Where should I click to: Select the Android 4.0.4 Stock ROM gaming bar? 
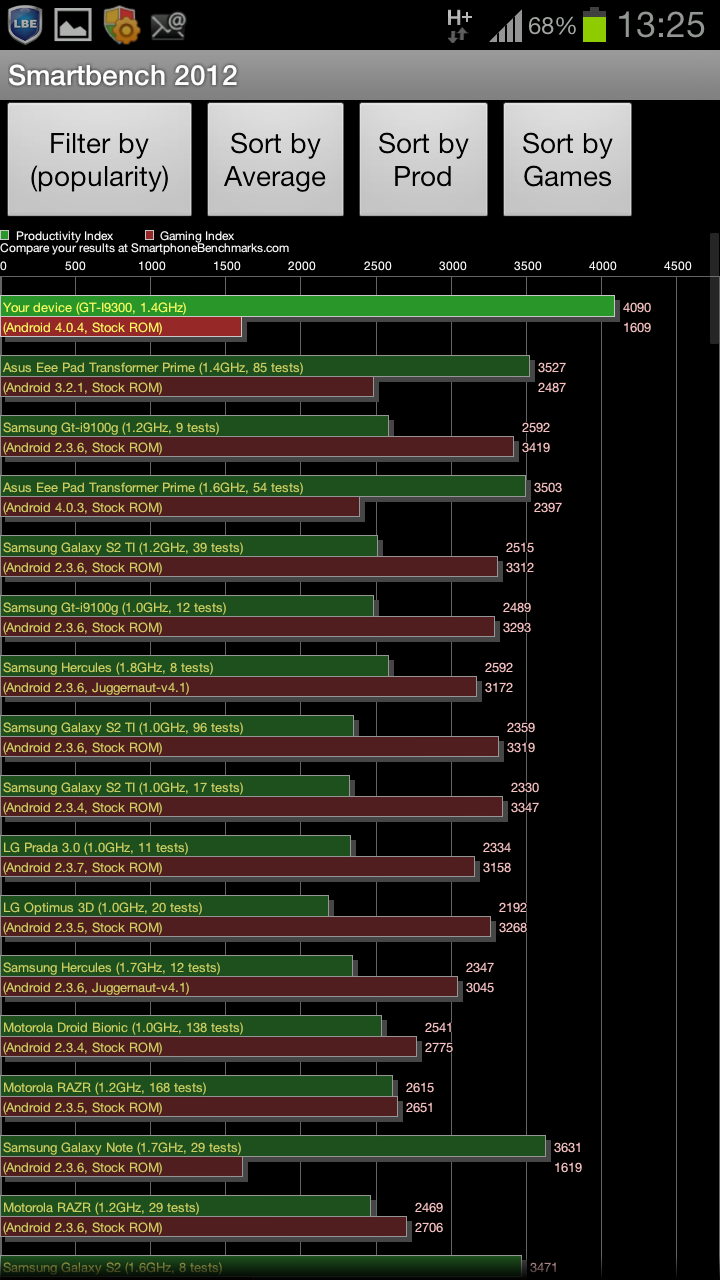[121, 327]
